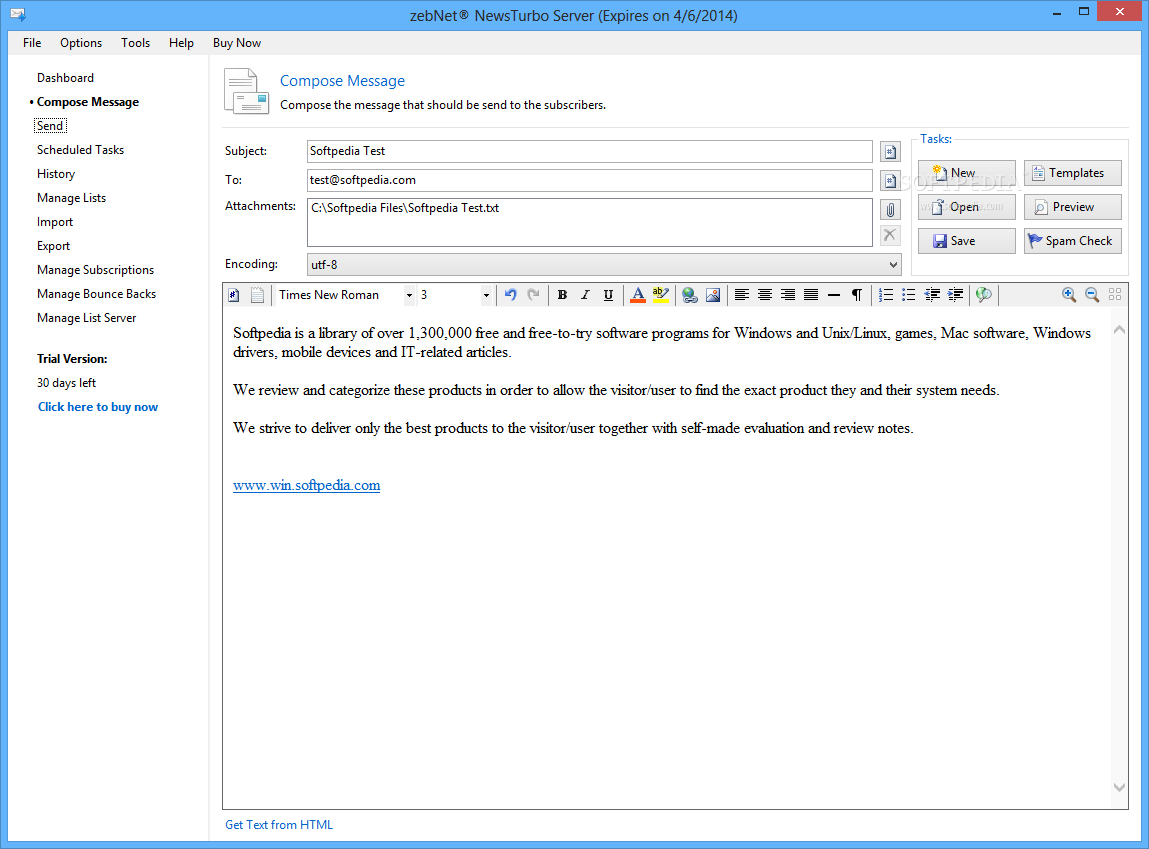Justify the text
The width and height of the screenshot is (1149, 849).
tap(810, 295)
